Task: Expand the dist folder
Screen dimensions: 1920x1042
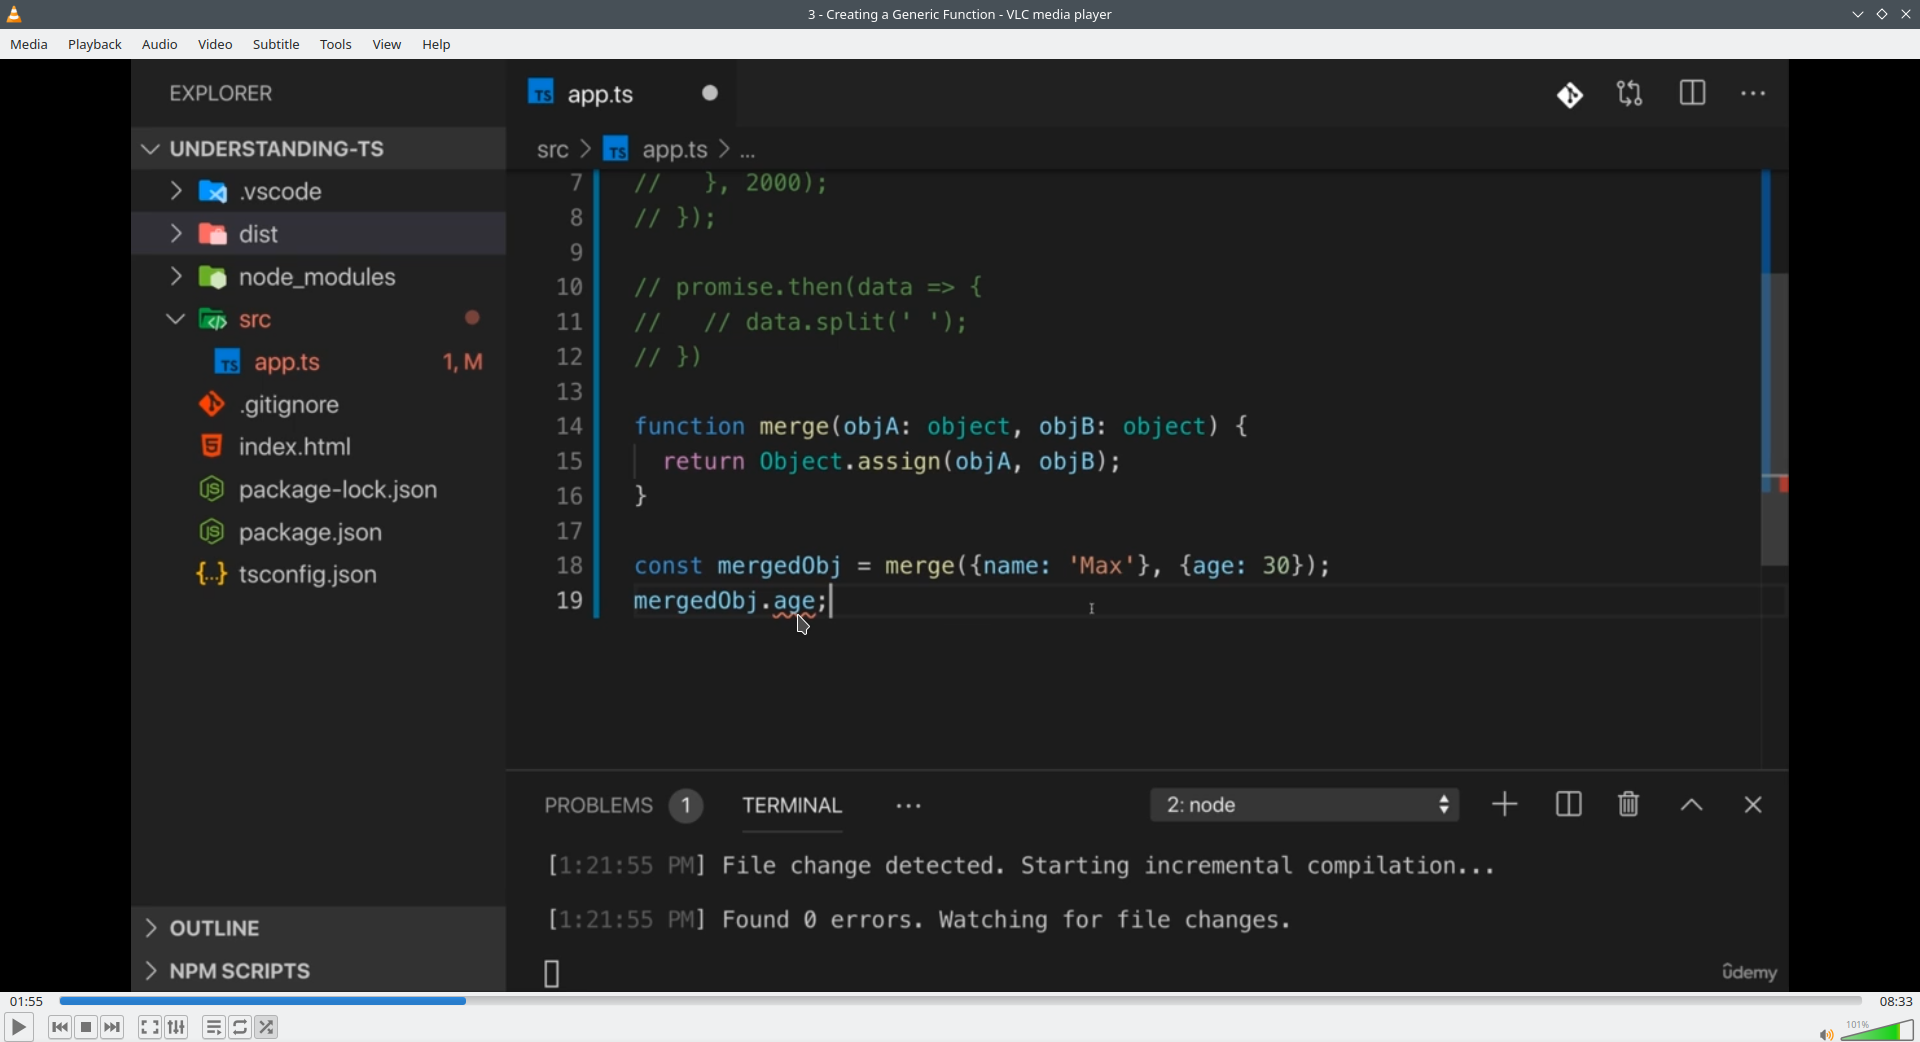Action: [320, 234]
